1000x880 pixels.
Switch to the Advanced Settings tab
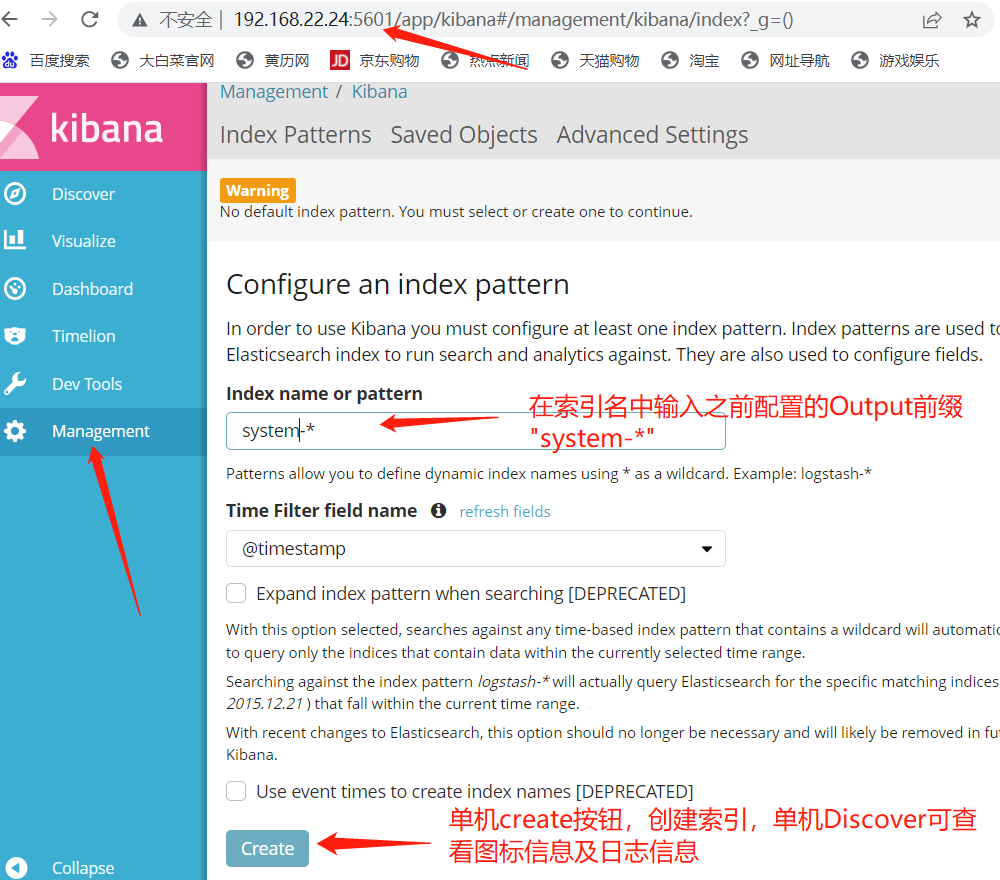(652, 135)
